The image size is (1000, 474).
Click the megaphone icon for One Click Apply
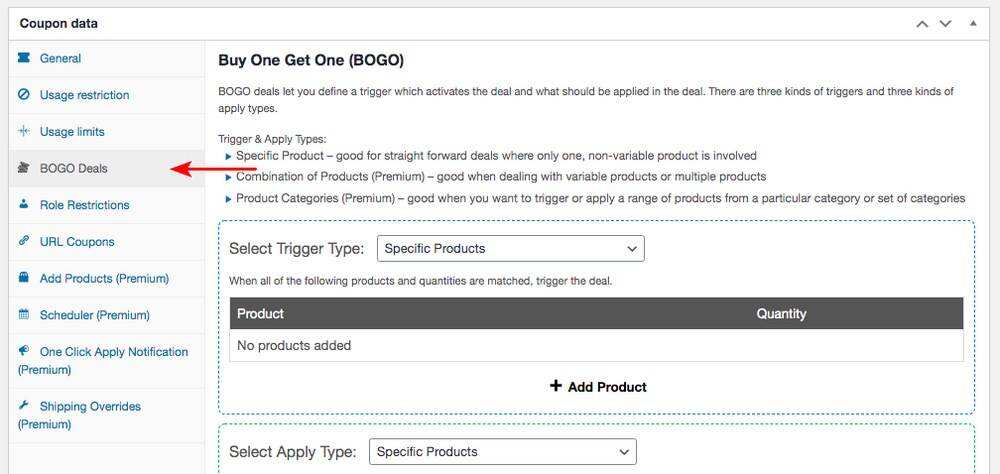[x=24, y=351]
